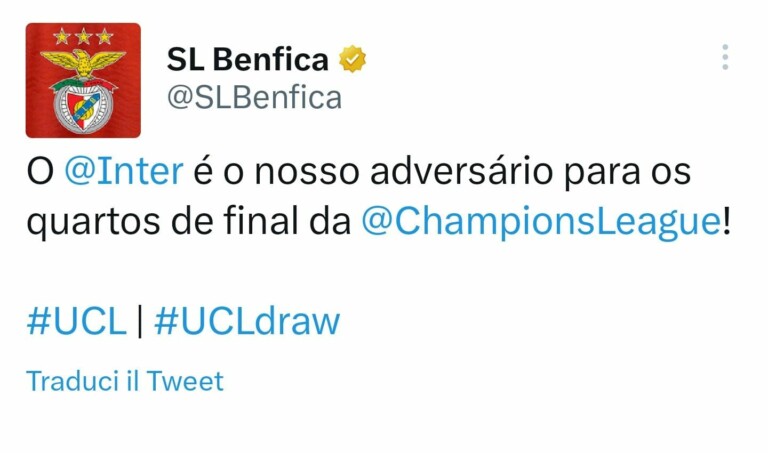Click the separator bar between the hashtags
This screenshot has height=453, width=768.
click(x=140, y=321)
